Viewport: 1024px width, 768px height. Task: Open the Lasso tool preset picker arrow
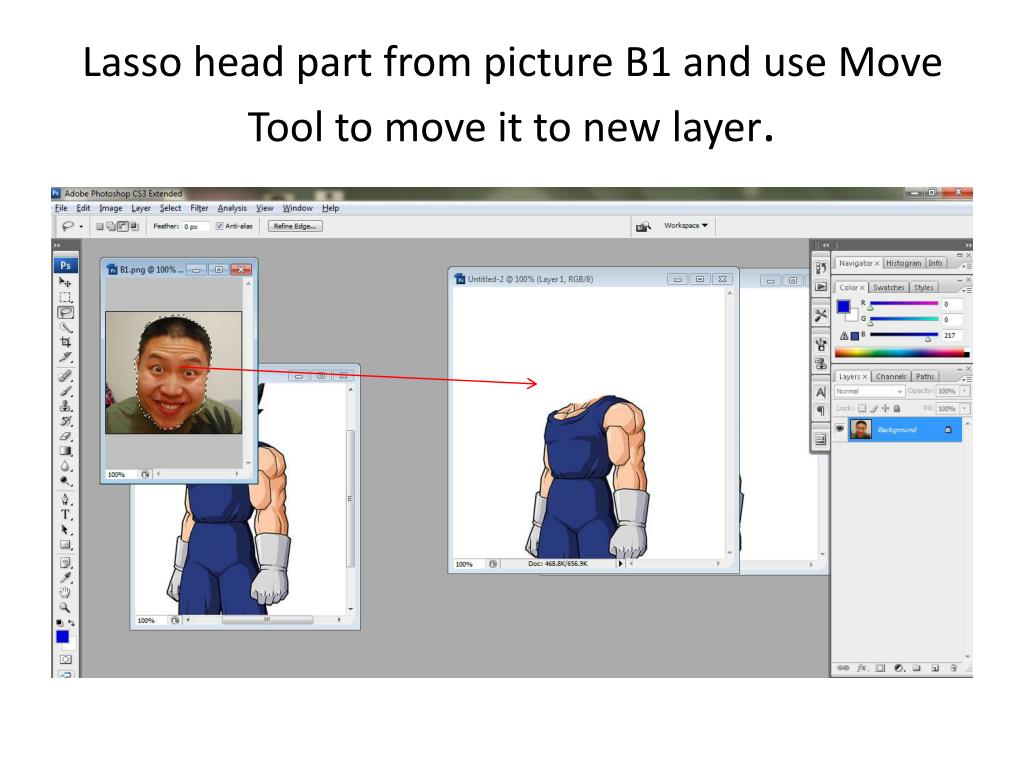(x=81, y=227)
